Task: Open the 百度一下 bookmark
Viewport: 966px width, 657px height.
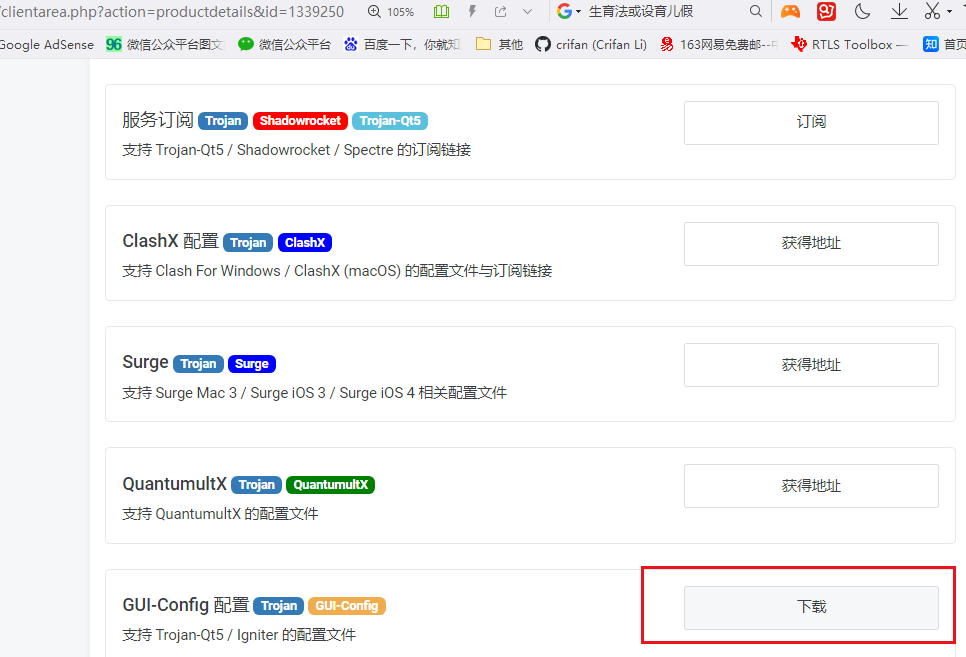Action: [402, 44]
